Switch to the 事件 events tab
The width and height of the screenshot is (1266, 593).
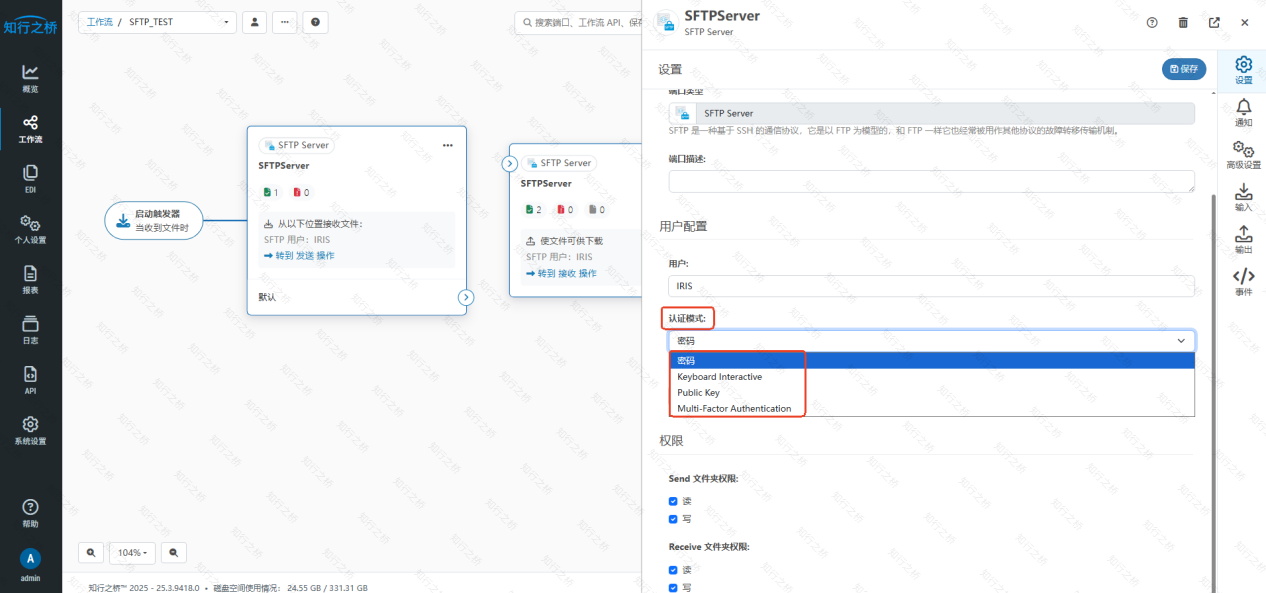pos(1243,281)
